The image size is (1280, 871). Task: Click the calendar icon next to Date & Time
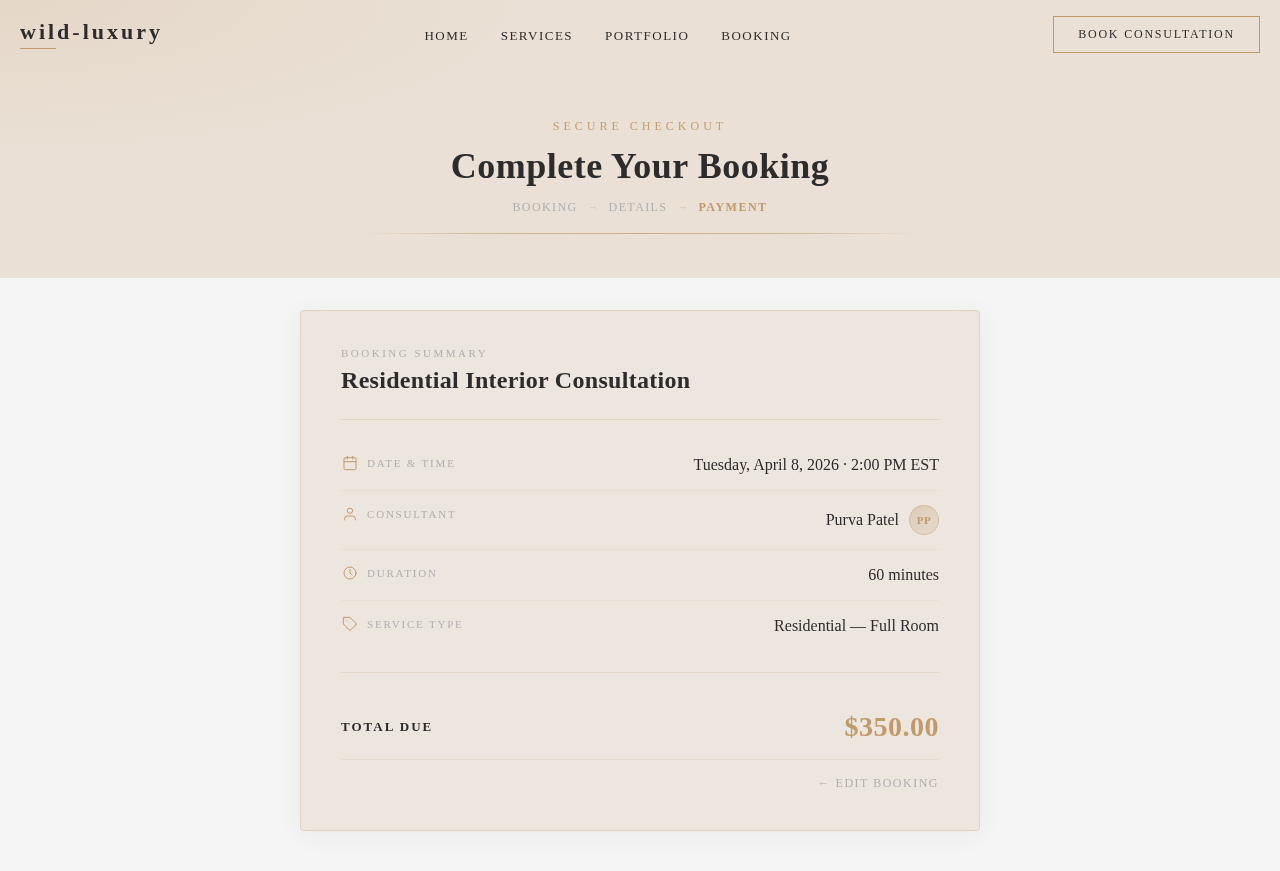(x=350, y=462)
